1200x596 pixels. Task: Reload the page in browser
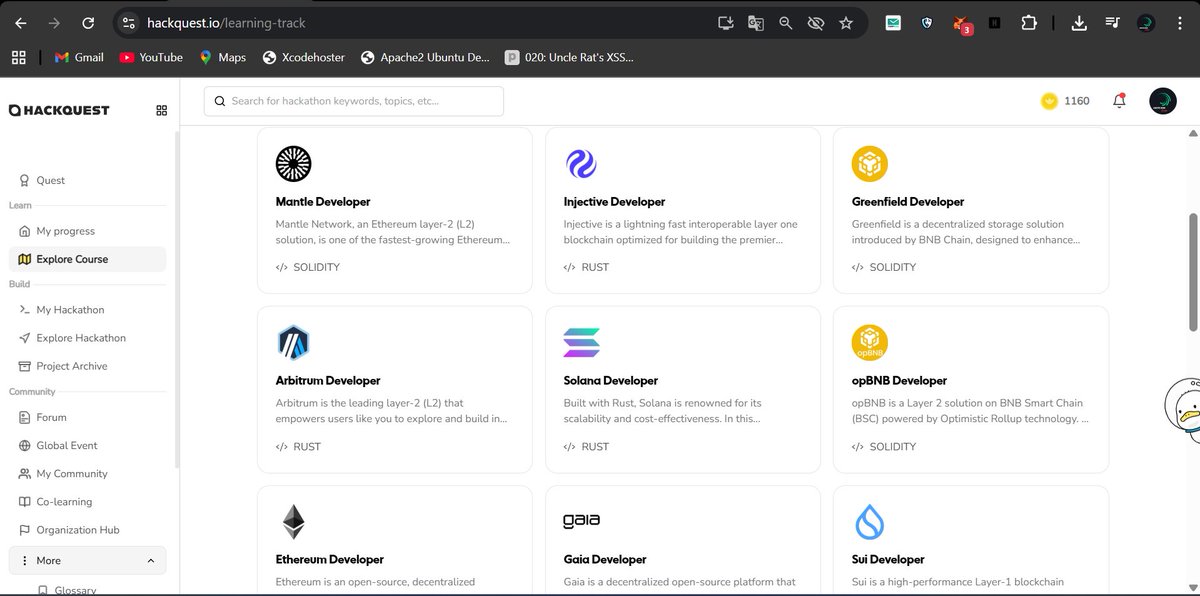coord(88,22)
